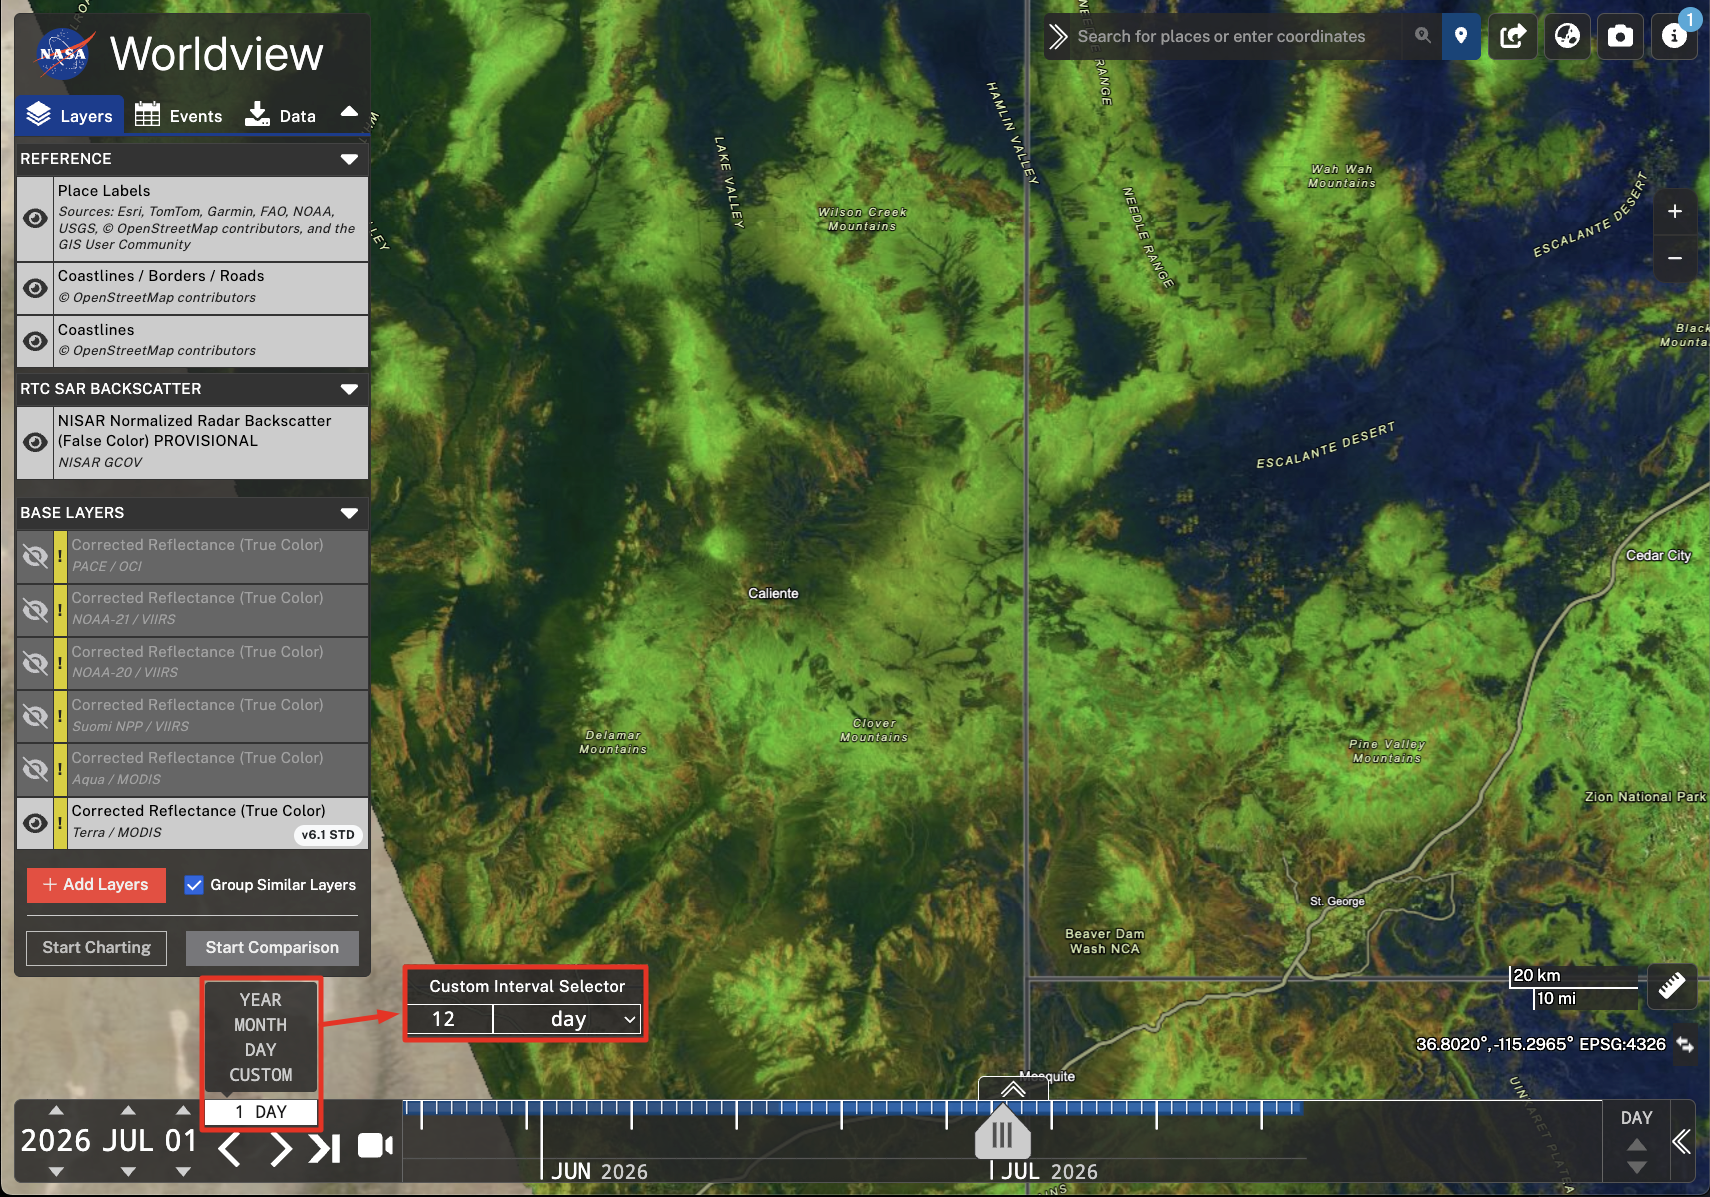The width and height of the screenshot is (1710, 1197).
Task: Select MONTH interval option
Action: [x=261, y=1025]
